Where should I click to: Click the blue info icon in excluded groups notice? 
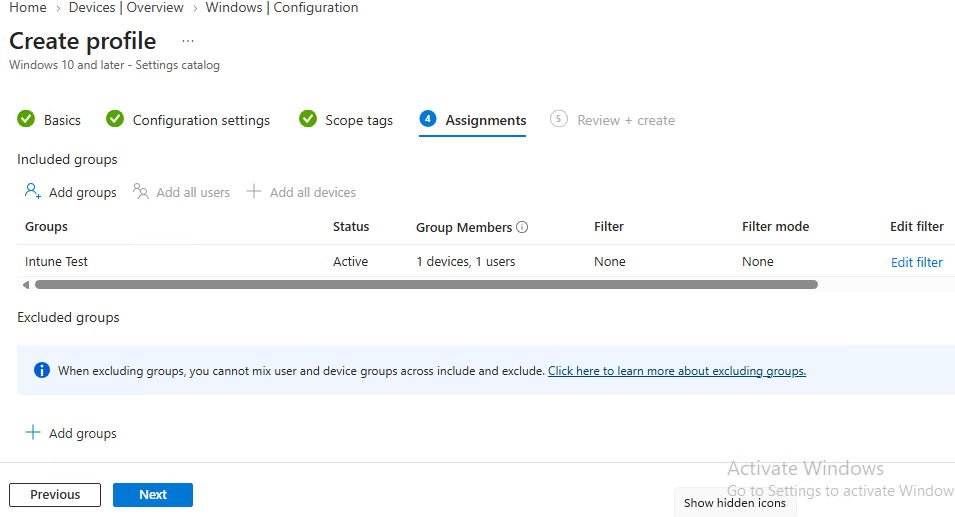[41, 370]
